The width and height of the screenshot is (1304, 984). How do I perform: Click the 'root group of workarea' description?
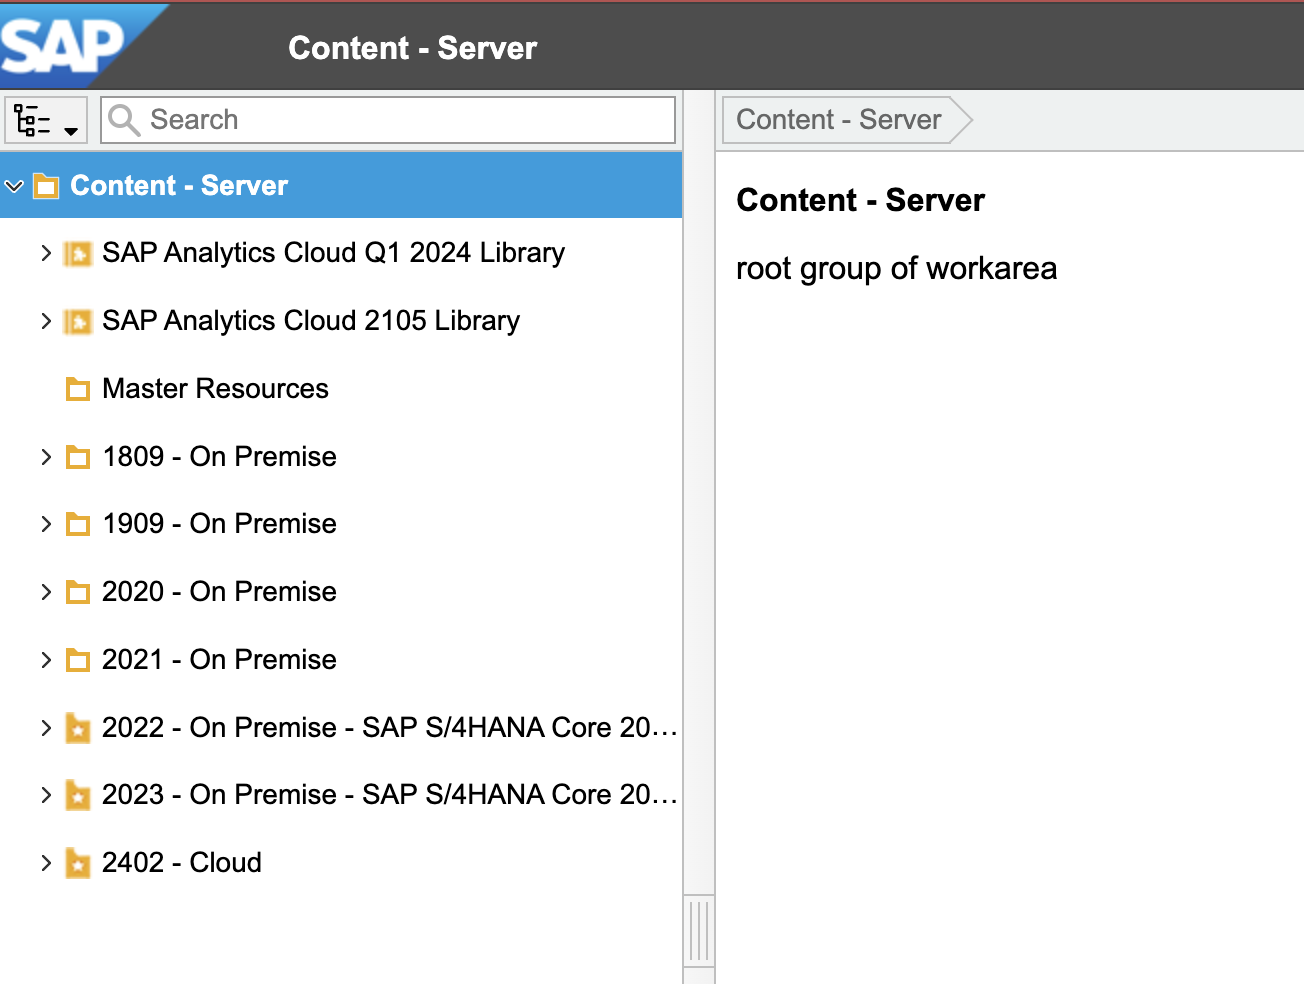[896, 269]
